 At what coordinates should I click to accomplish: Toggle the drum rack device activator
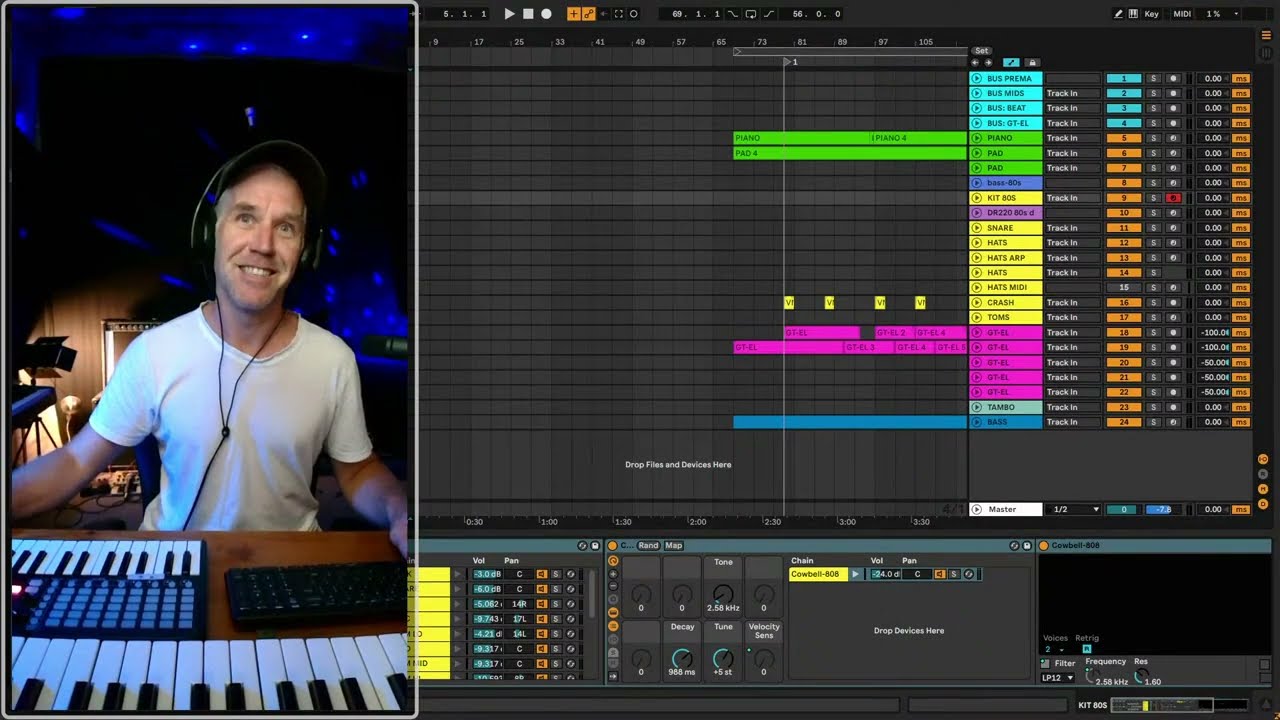(613, 546)
